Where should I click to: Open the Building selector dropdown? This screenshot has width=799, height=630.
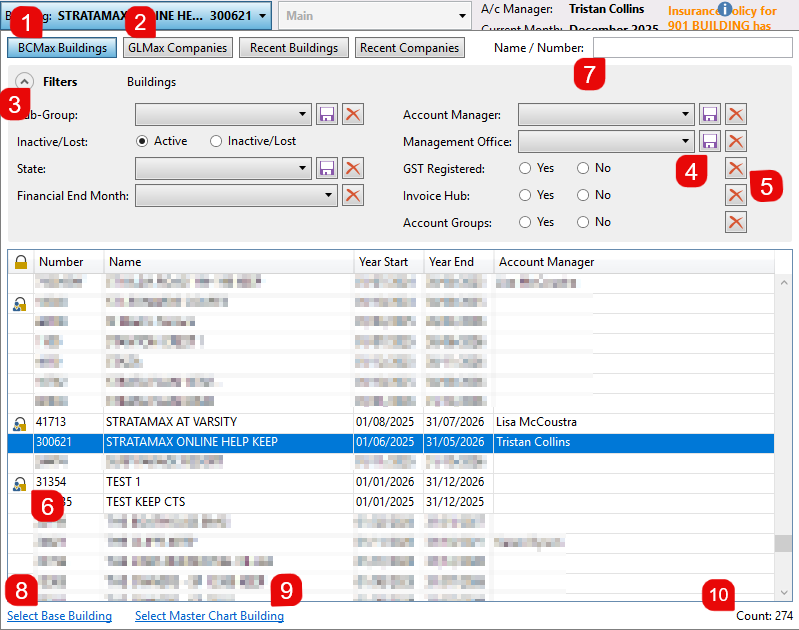(136, 16)
